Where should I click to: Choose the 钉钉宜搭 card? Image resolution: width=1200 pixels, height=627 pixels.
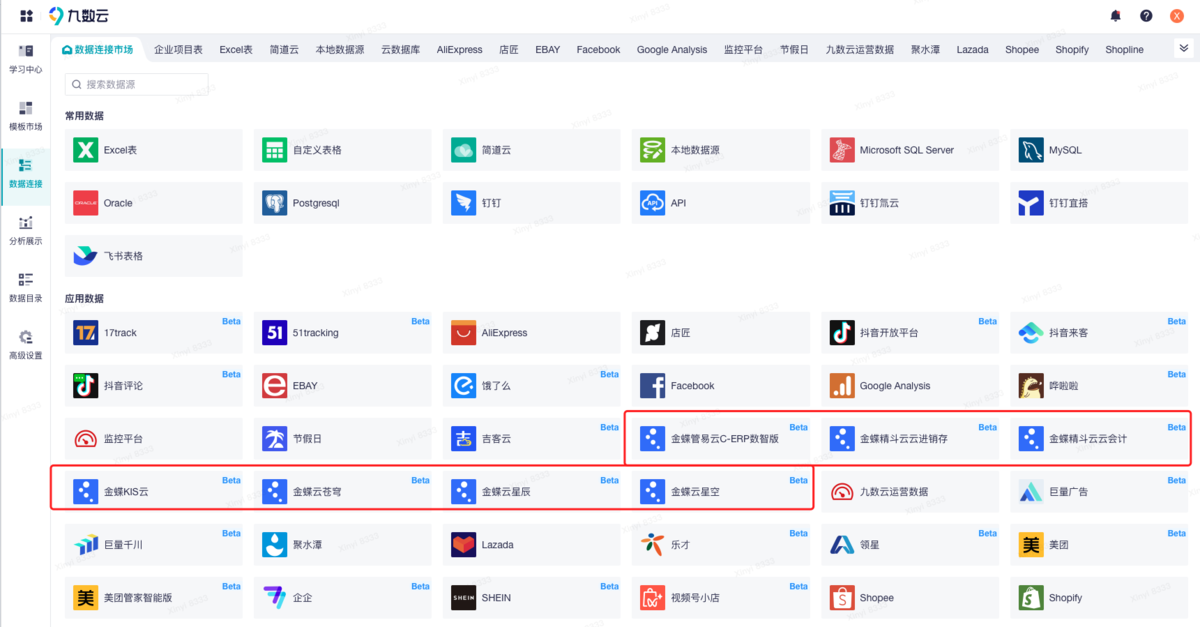click(x=1099, y=203)
